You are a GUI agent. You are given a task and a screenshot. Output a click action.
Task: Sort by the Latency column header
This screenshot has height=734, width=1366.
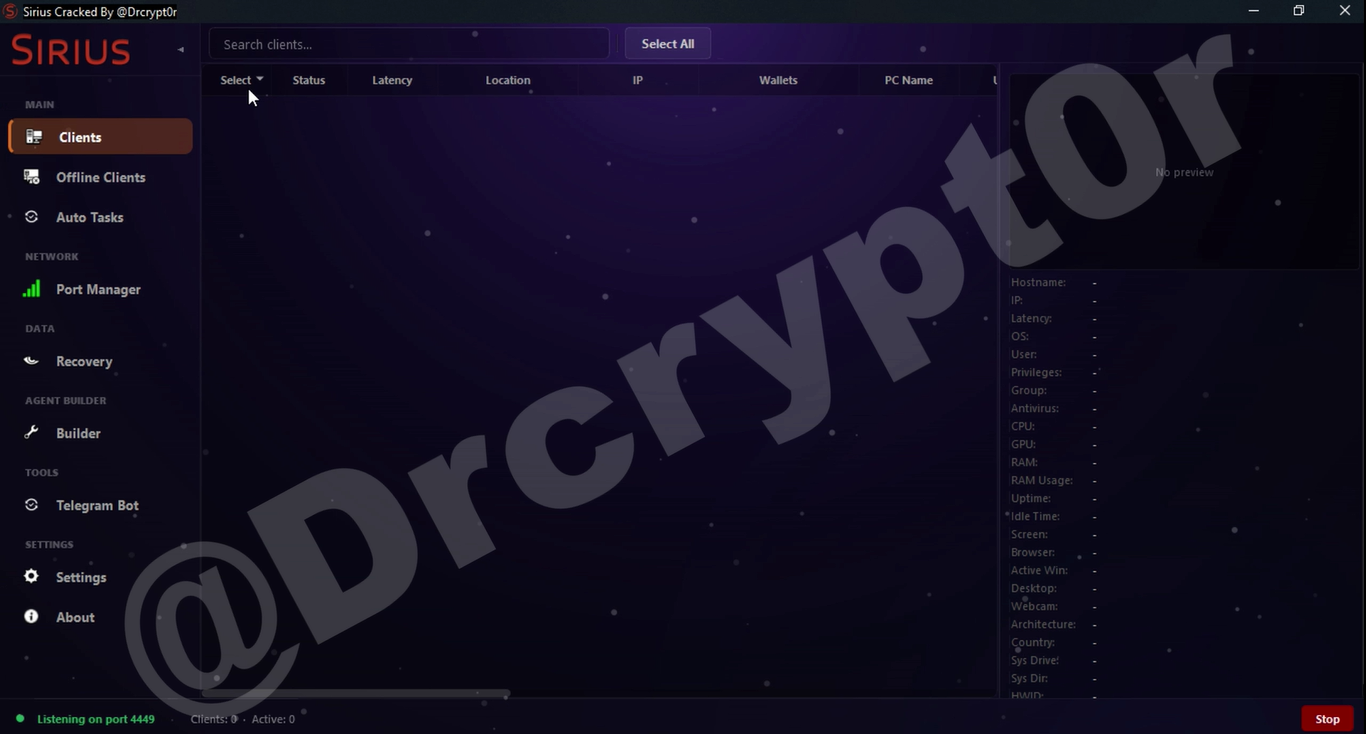tap(392, 80)
